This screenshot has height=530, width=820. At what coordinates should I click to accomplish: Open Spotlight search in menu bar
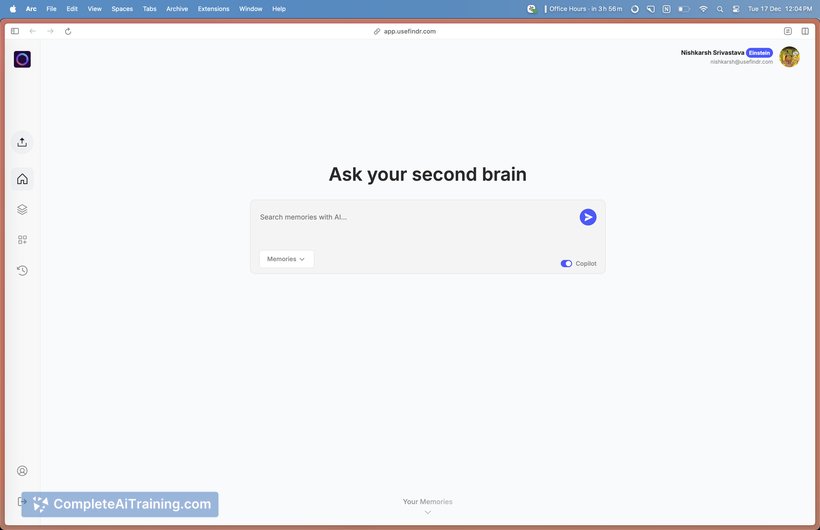tap(720, 9)
